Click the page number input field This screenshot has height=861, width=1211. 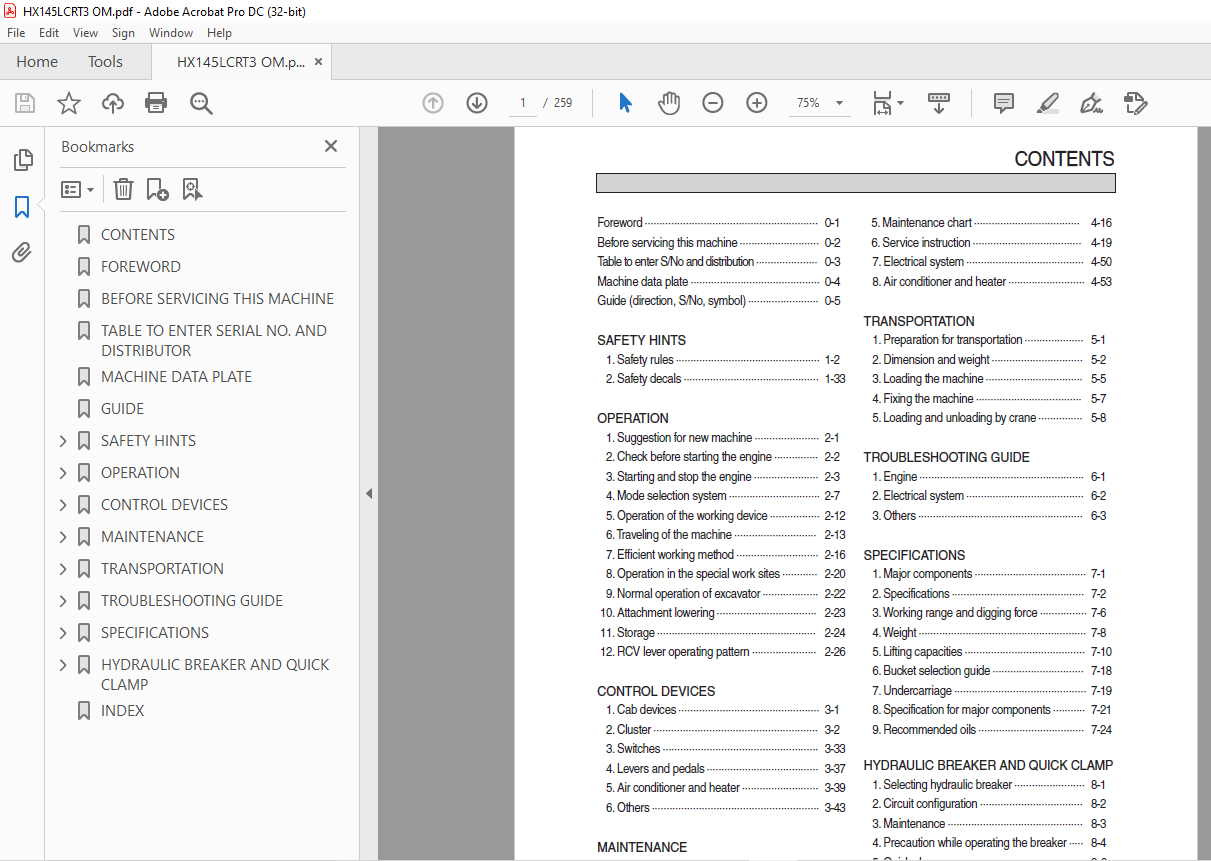(522, 103)
